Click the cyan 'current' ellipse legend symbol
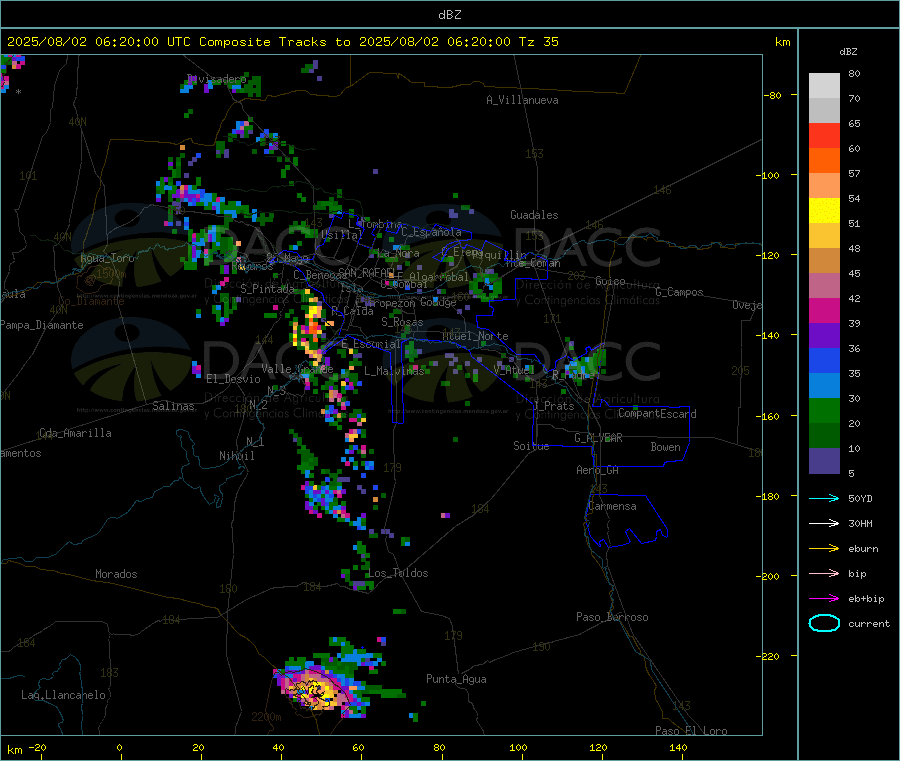 [x=824, y=623]
